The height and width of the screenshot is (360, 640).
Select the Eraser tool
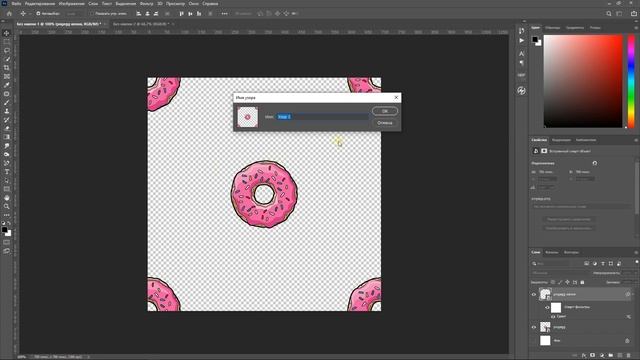[x=7, y=128]
